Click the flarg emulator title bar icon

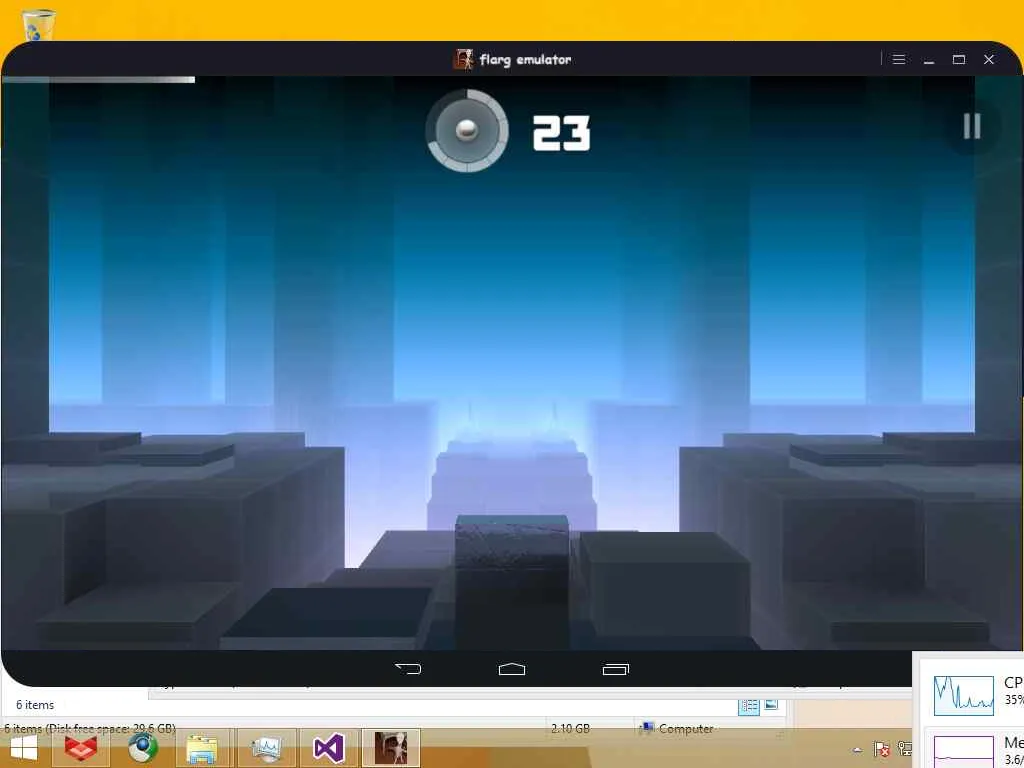pos(463,59)
